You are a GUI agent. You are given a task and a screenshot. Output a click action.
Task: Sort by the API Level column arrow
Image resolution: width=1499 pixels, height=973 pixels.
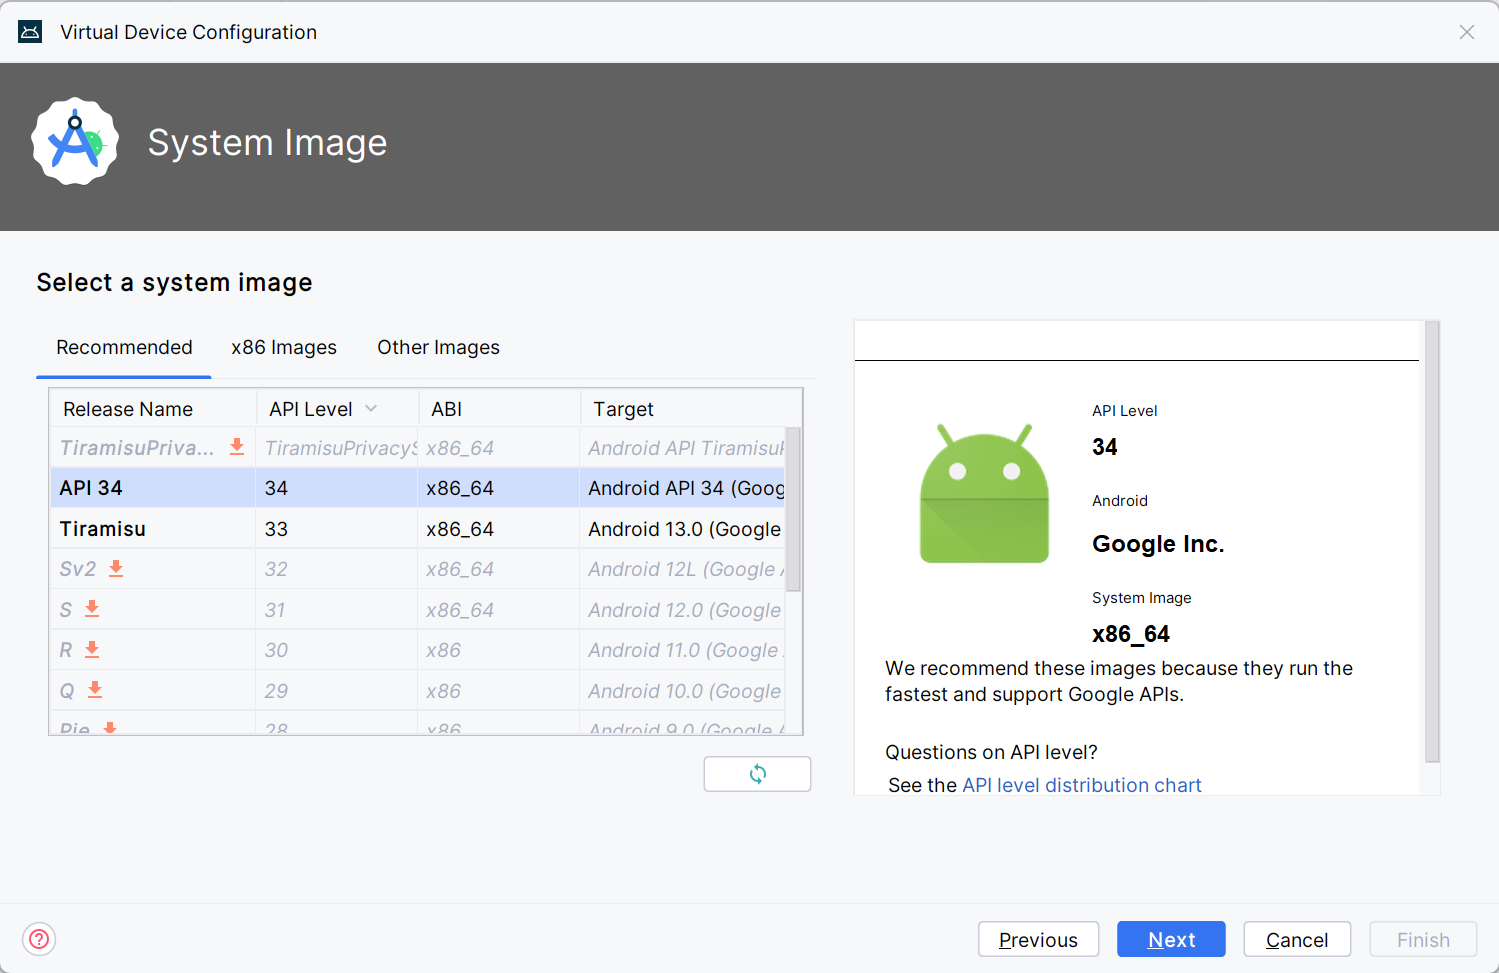point(371,409)
